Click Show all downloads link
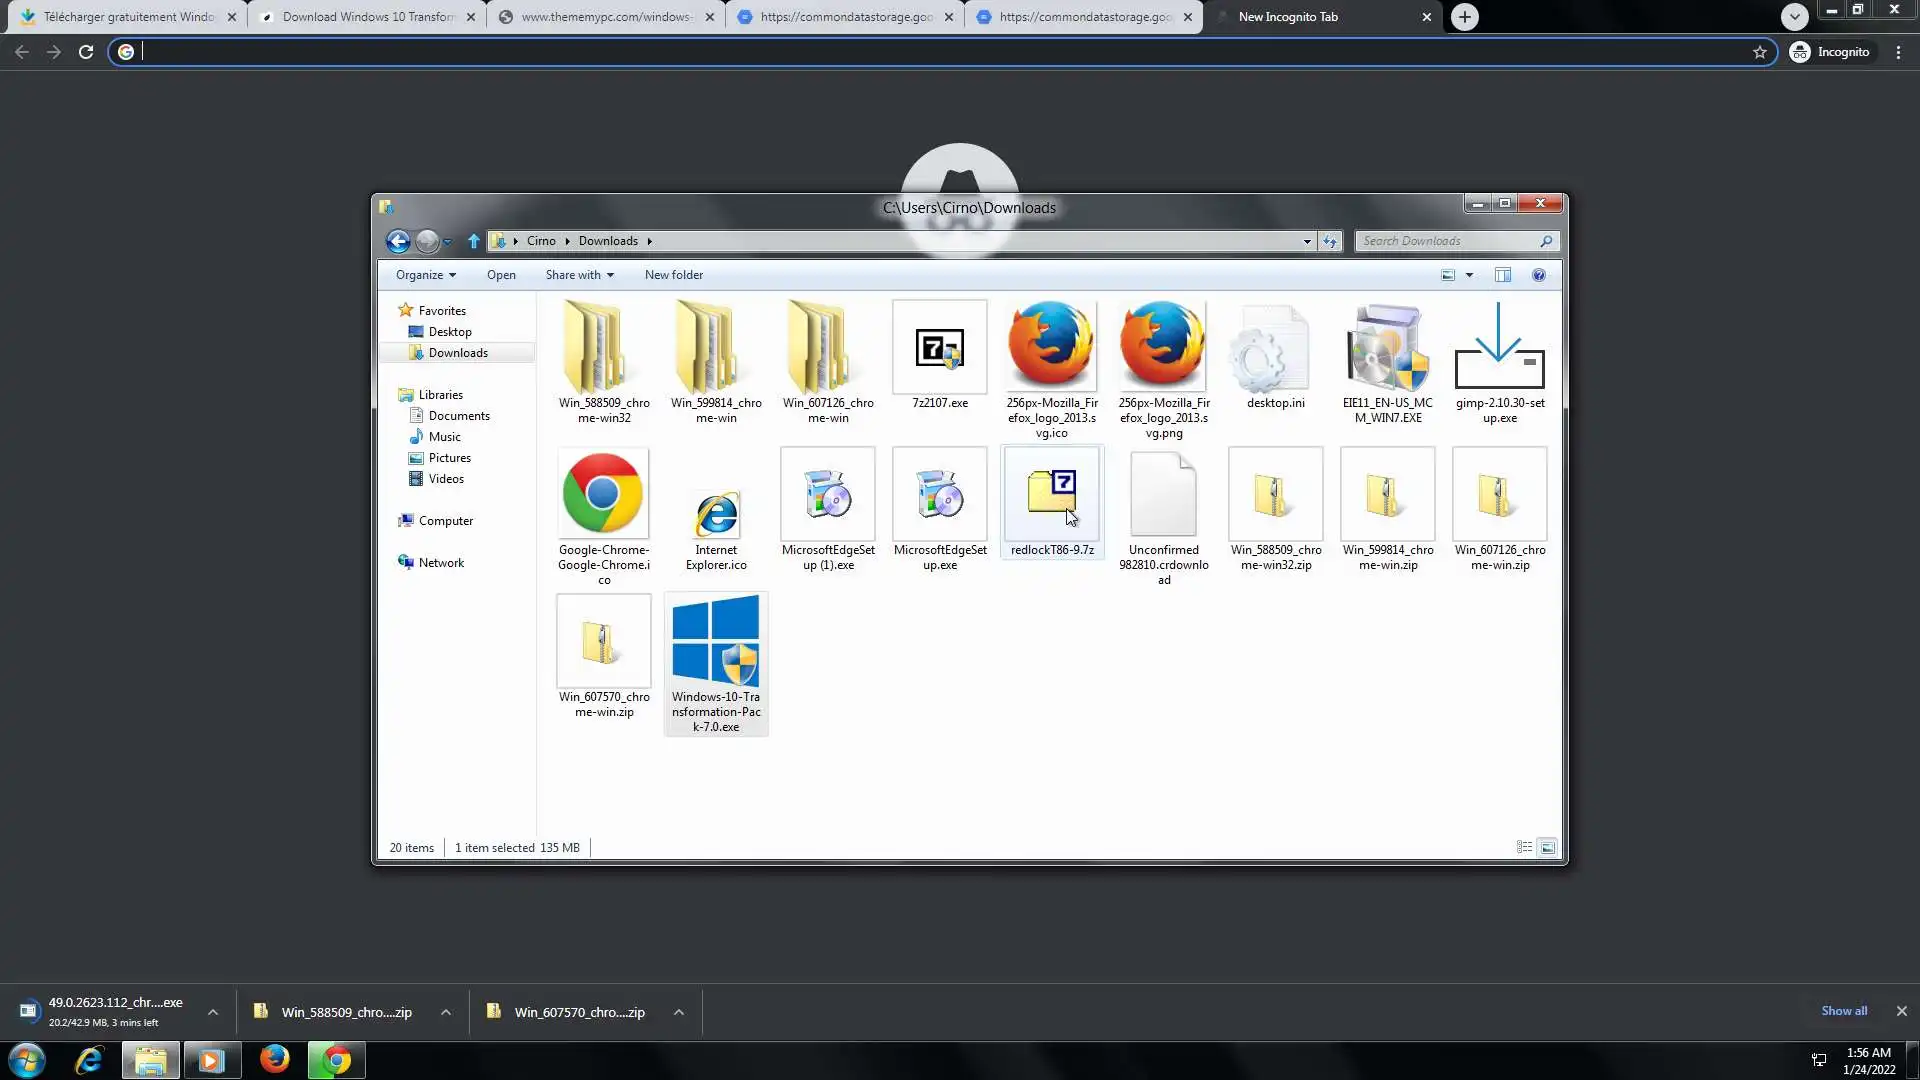 1843,1010
